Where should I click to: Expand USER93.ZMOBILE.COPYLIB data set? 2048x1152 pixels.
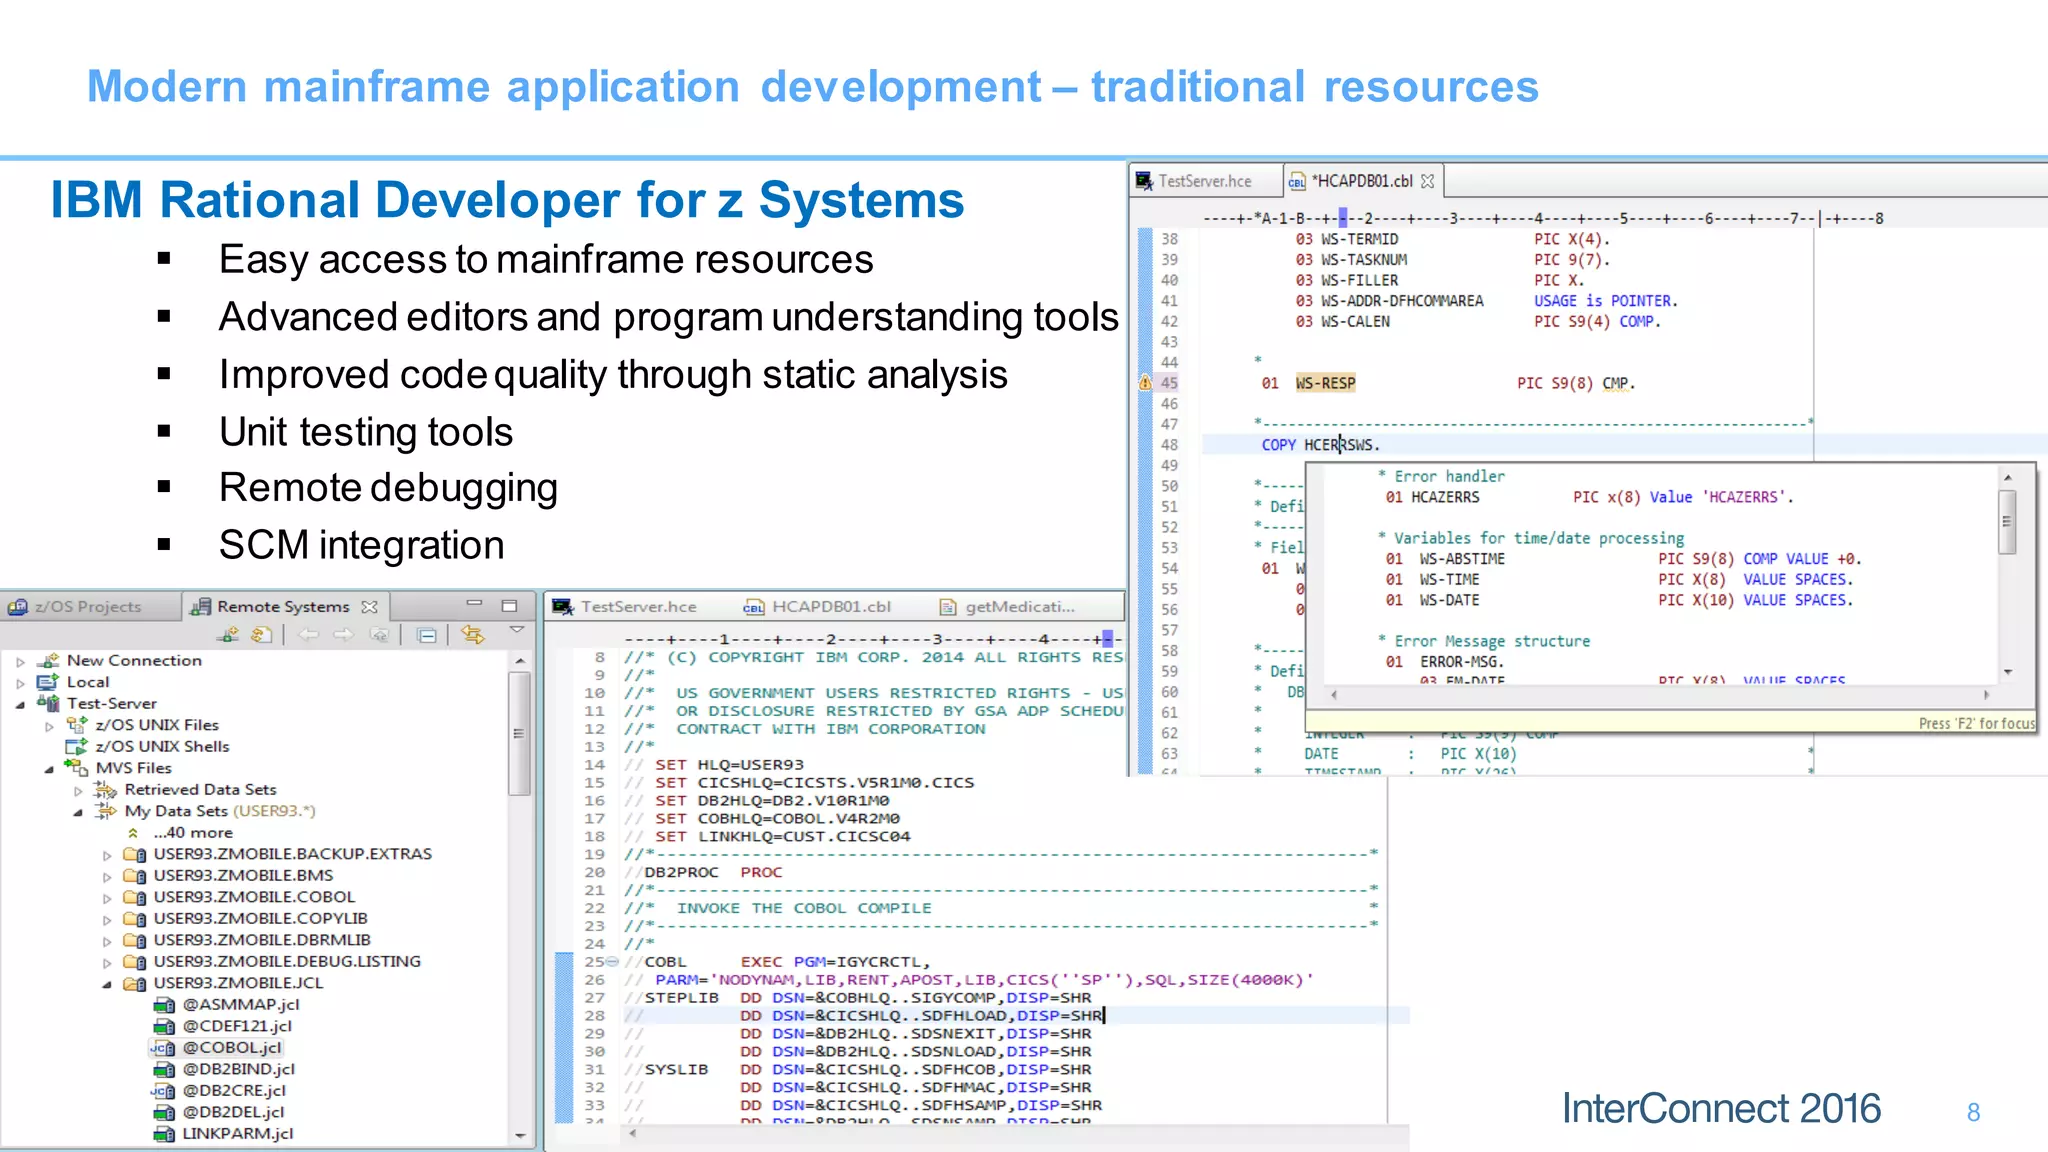click(107, 920)
